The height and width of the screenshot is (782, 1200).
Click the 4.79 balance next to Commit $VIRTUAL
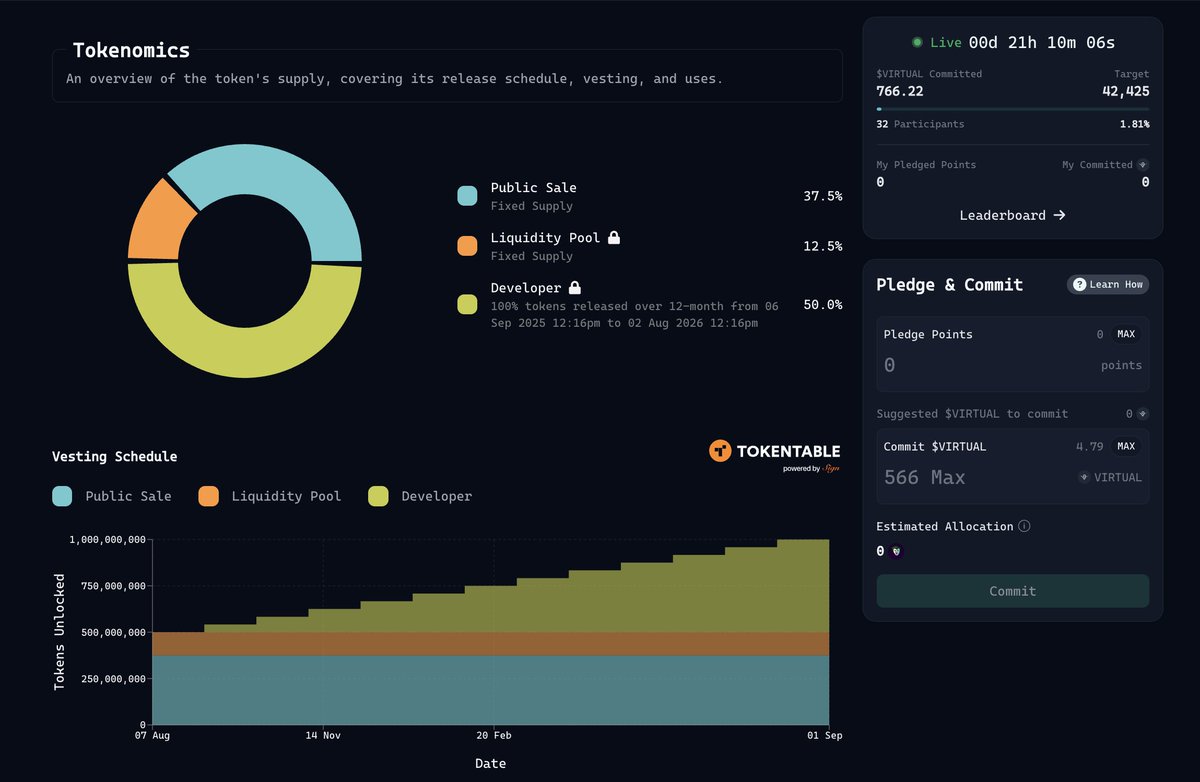click(1089, 446)
